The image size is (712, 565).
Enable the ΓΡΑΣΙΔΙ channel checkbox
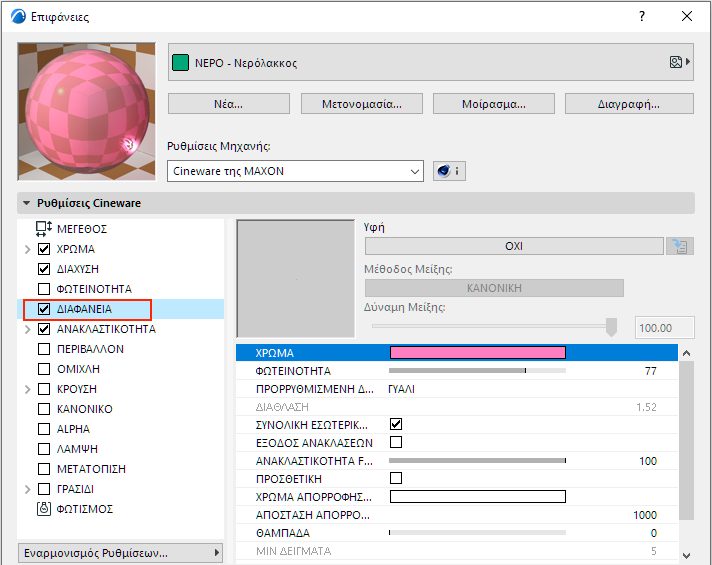click(44, 489)
